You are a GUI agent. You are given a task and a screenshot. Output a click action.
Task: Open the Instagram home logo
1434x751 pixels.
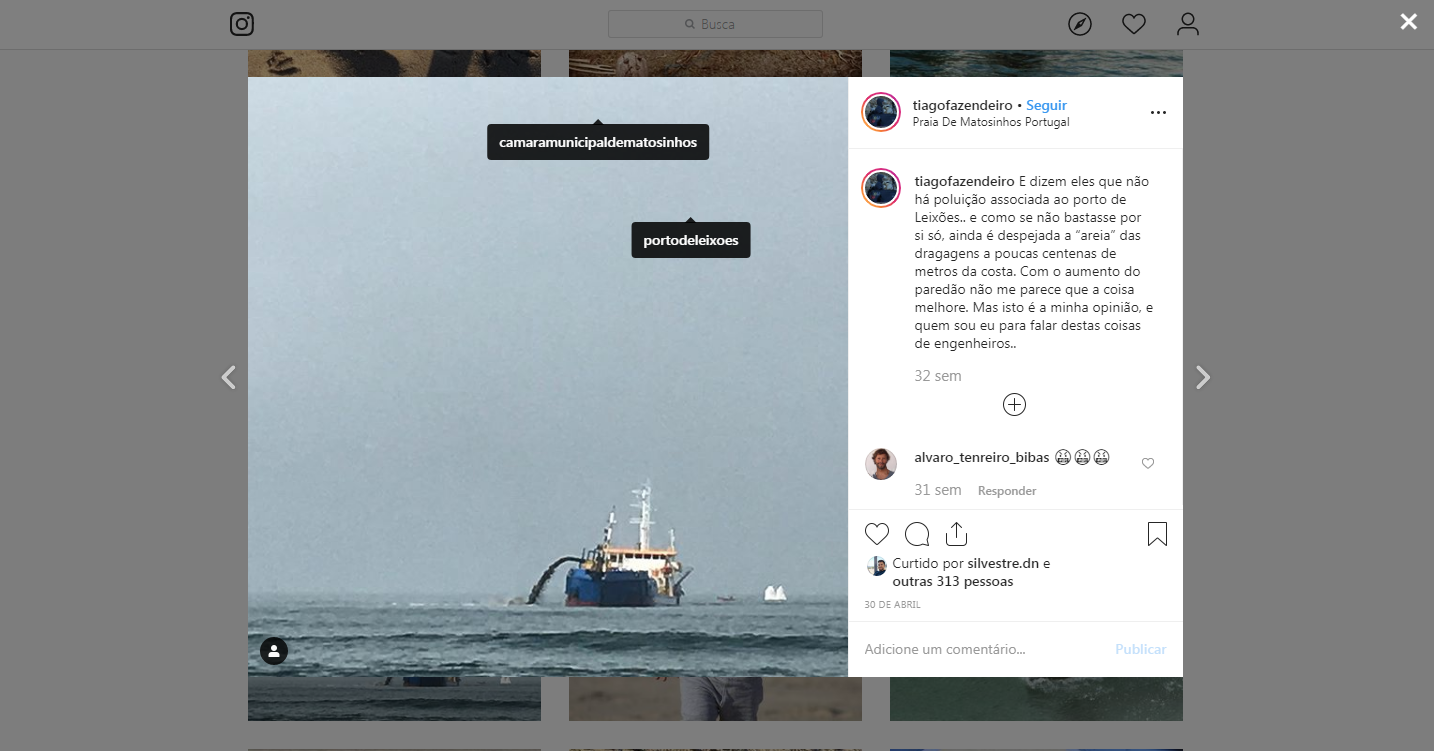[x=242, y=24]
